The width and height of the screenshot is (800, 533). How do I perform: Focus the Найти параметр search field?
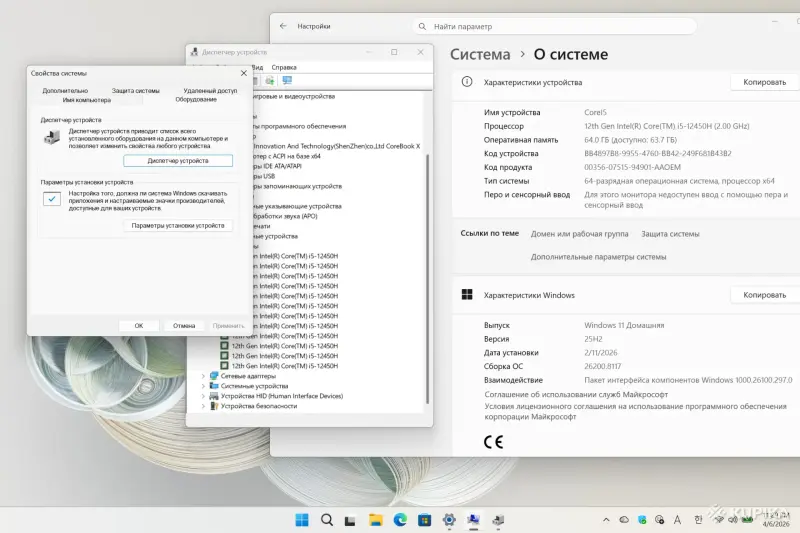tap(554, 27)
